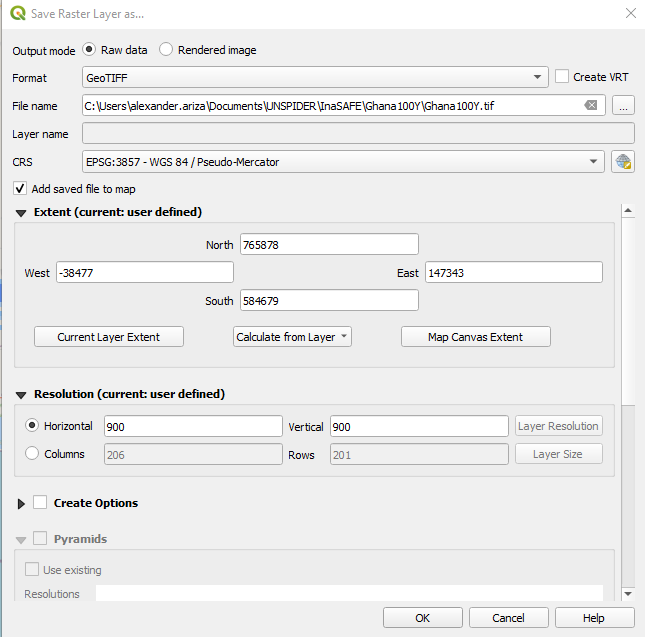Image resolution: width=645 pixels, height=637 pixels.
Task: Click the Horizontal resolution input field
Action: click(x=193, y=426)
